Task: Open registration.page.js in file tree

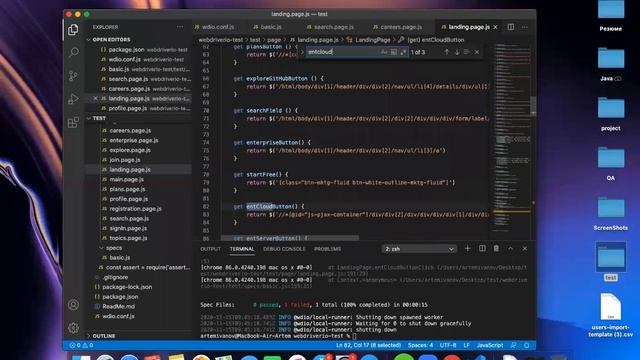Action: tap(135, 209)
